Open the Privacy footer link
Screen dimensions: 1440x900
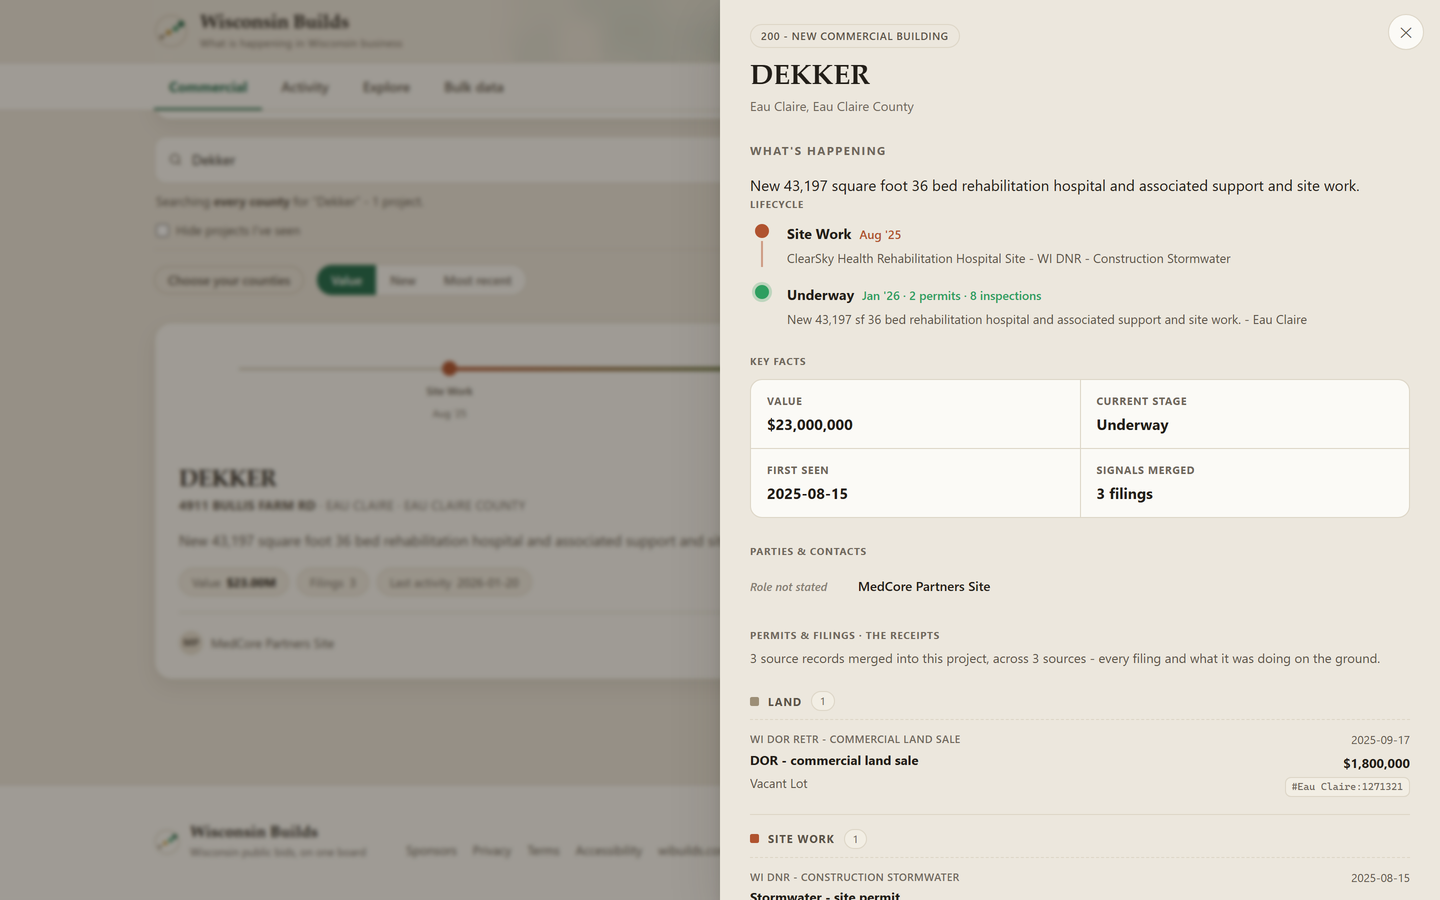(x=492, y=851)
